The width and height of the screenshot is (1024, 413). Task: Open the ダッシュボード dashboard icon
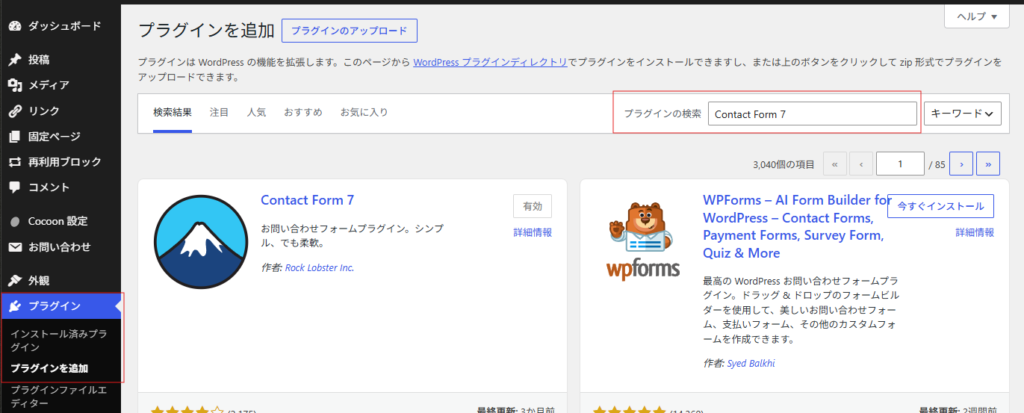tap(15, 27)
